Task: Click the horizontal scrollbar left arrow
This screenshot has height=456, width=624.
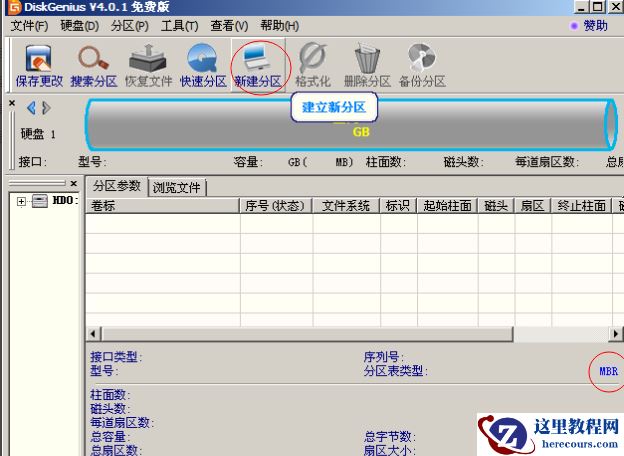Action: (93, 334)
